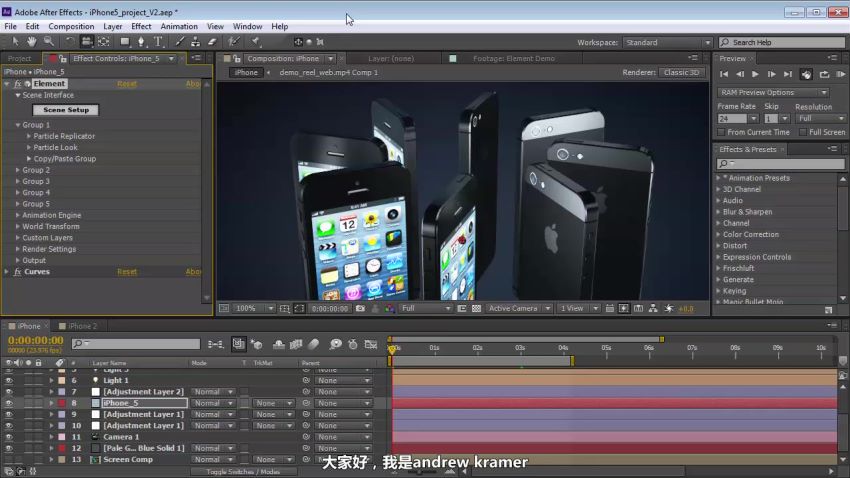Select the Roto Brush tool
The width and height of the screenshot is (850, 478).
pyautogui.click(x=234, y=41)
